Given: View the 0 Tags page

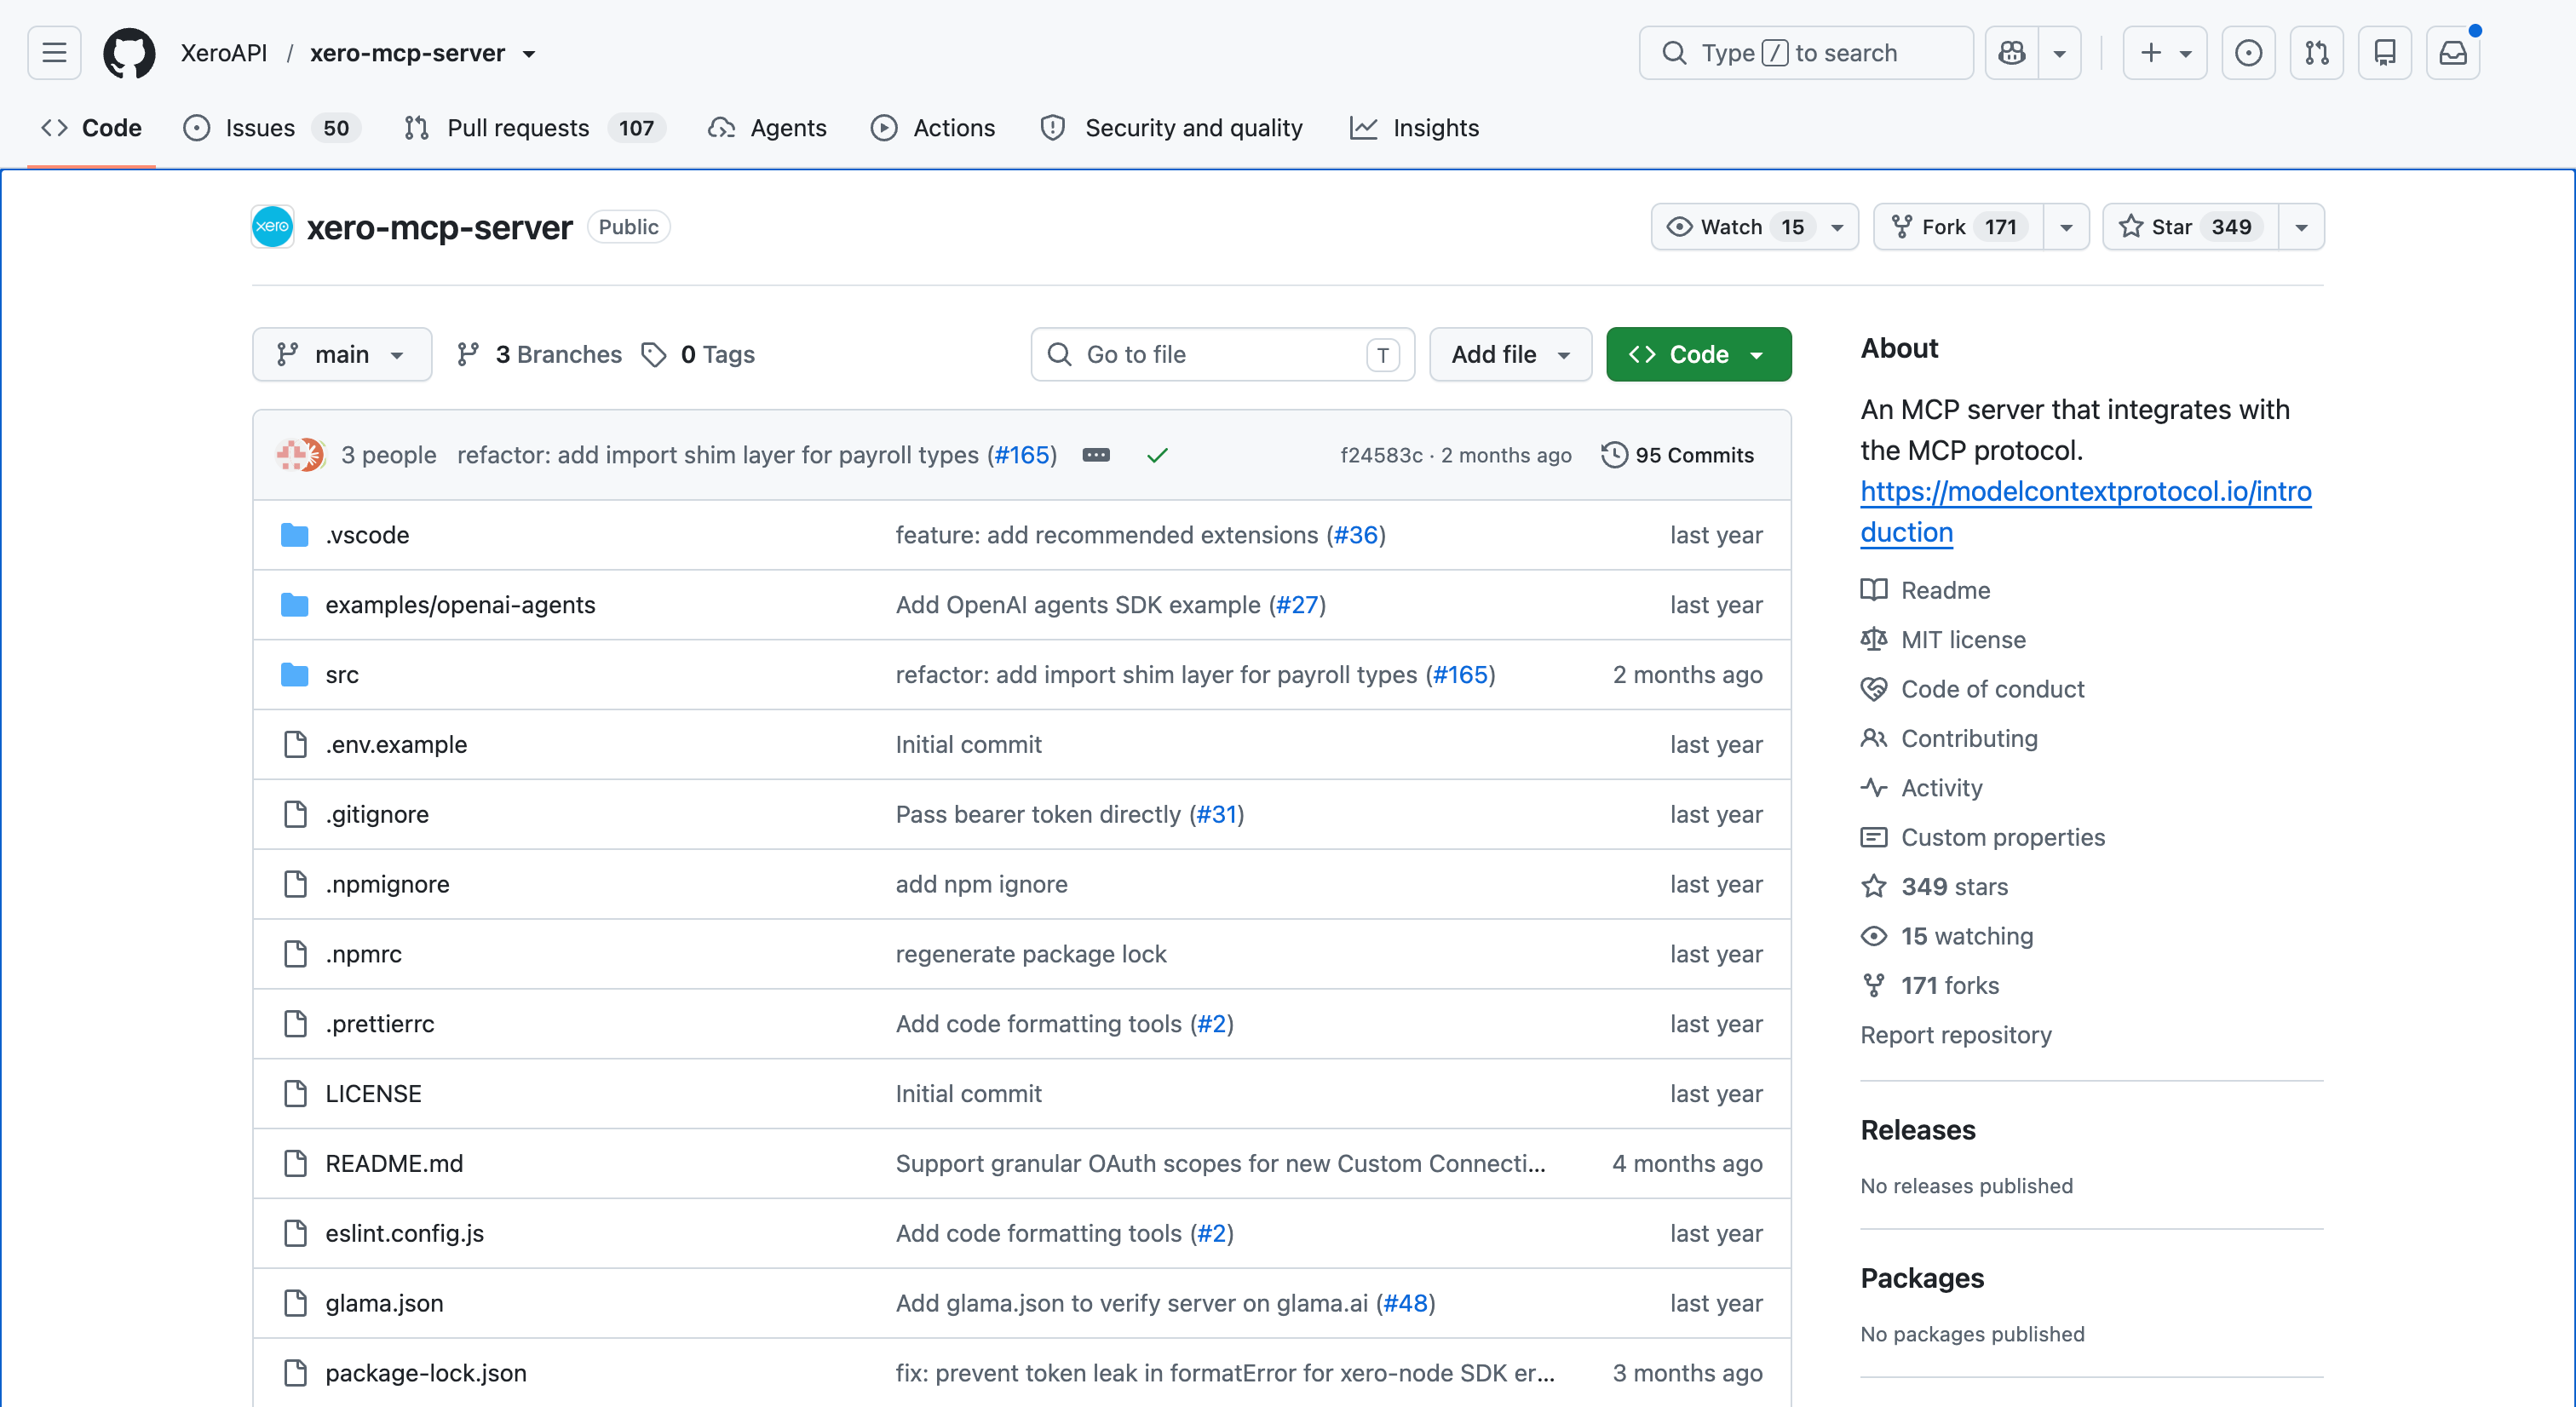Looking at the screenshot, I should [x=699, y=354].
